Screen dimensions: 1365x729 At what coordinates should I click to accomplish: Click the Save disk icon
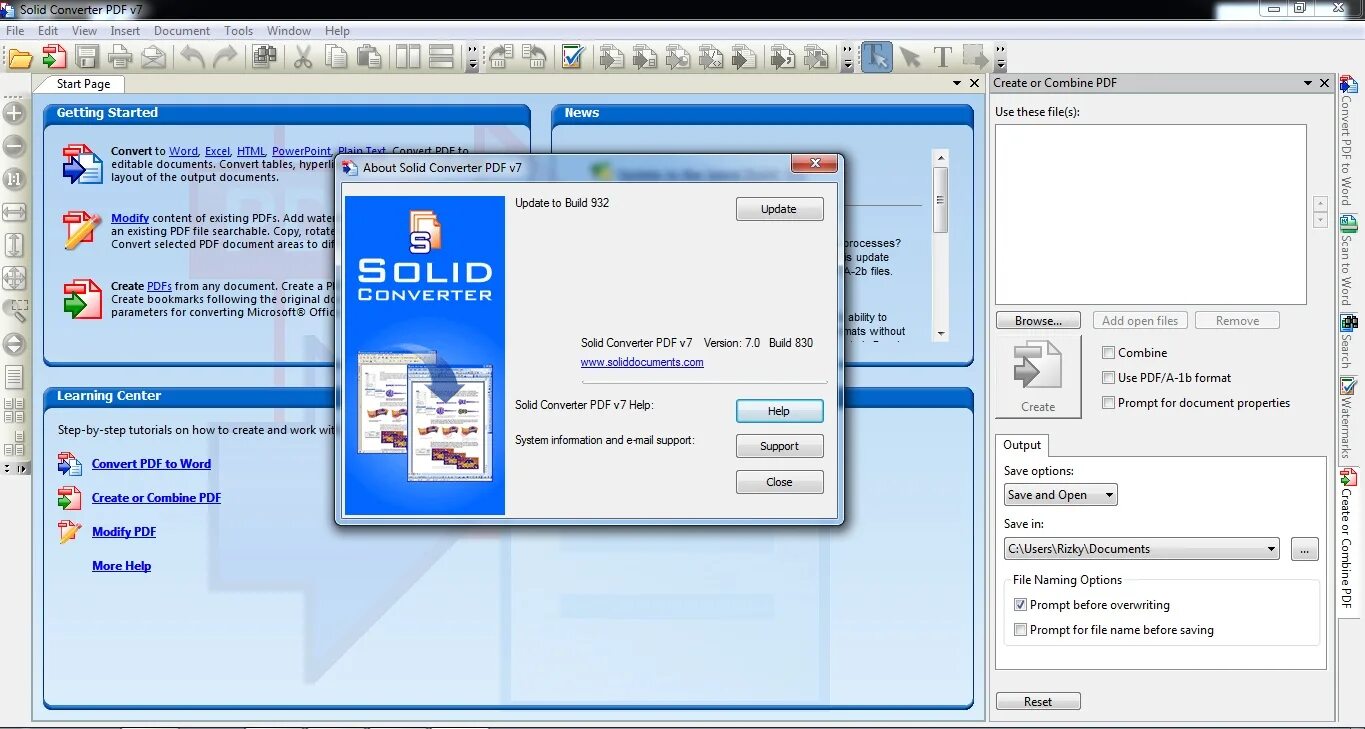[x=87, y=57]
